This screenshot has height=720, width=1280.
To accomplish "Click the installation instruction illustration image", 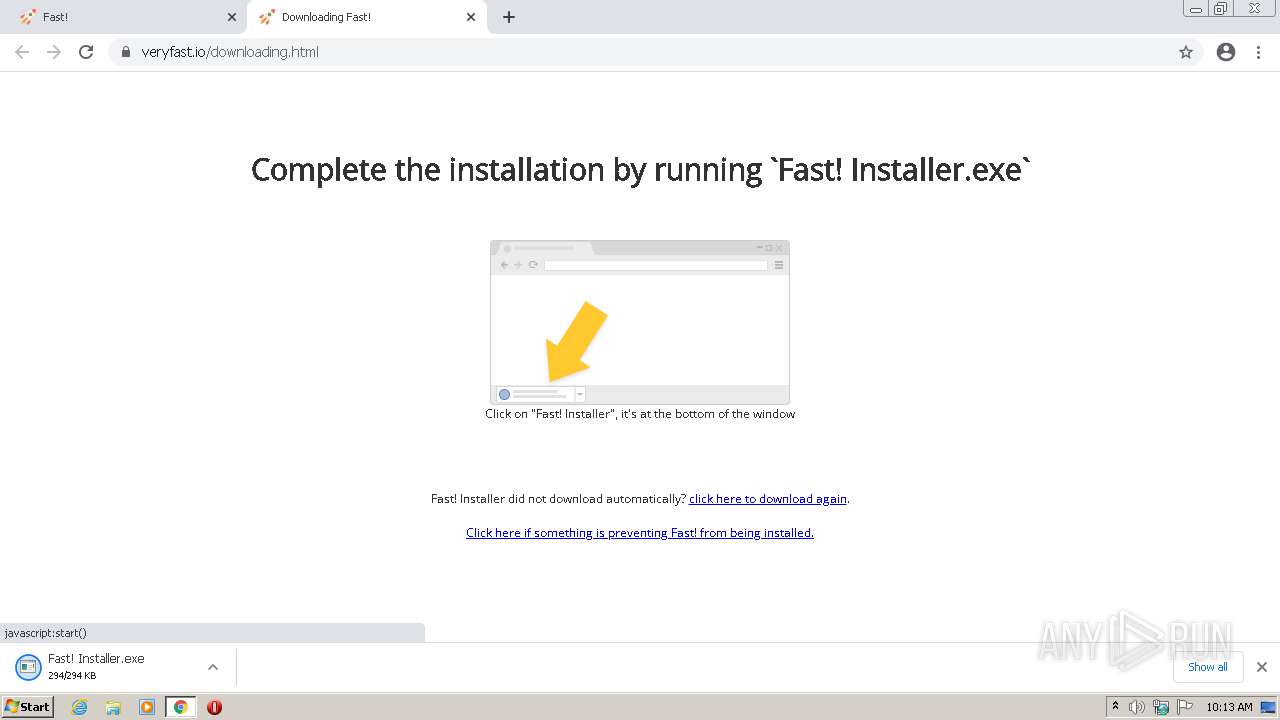I will [x=640, y=322].
